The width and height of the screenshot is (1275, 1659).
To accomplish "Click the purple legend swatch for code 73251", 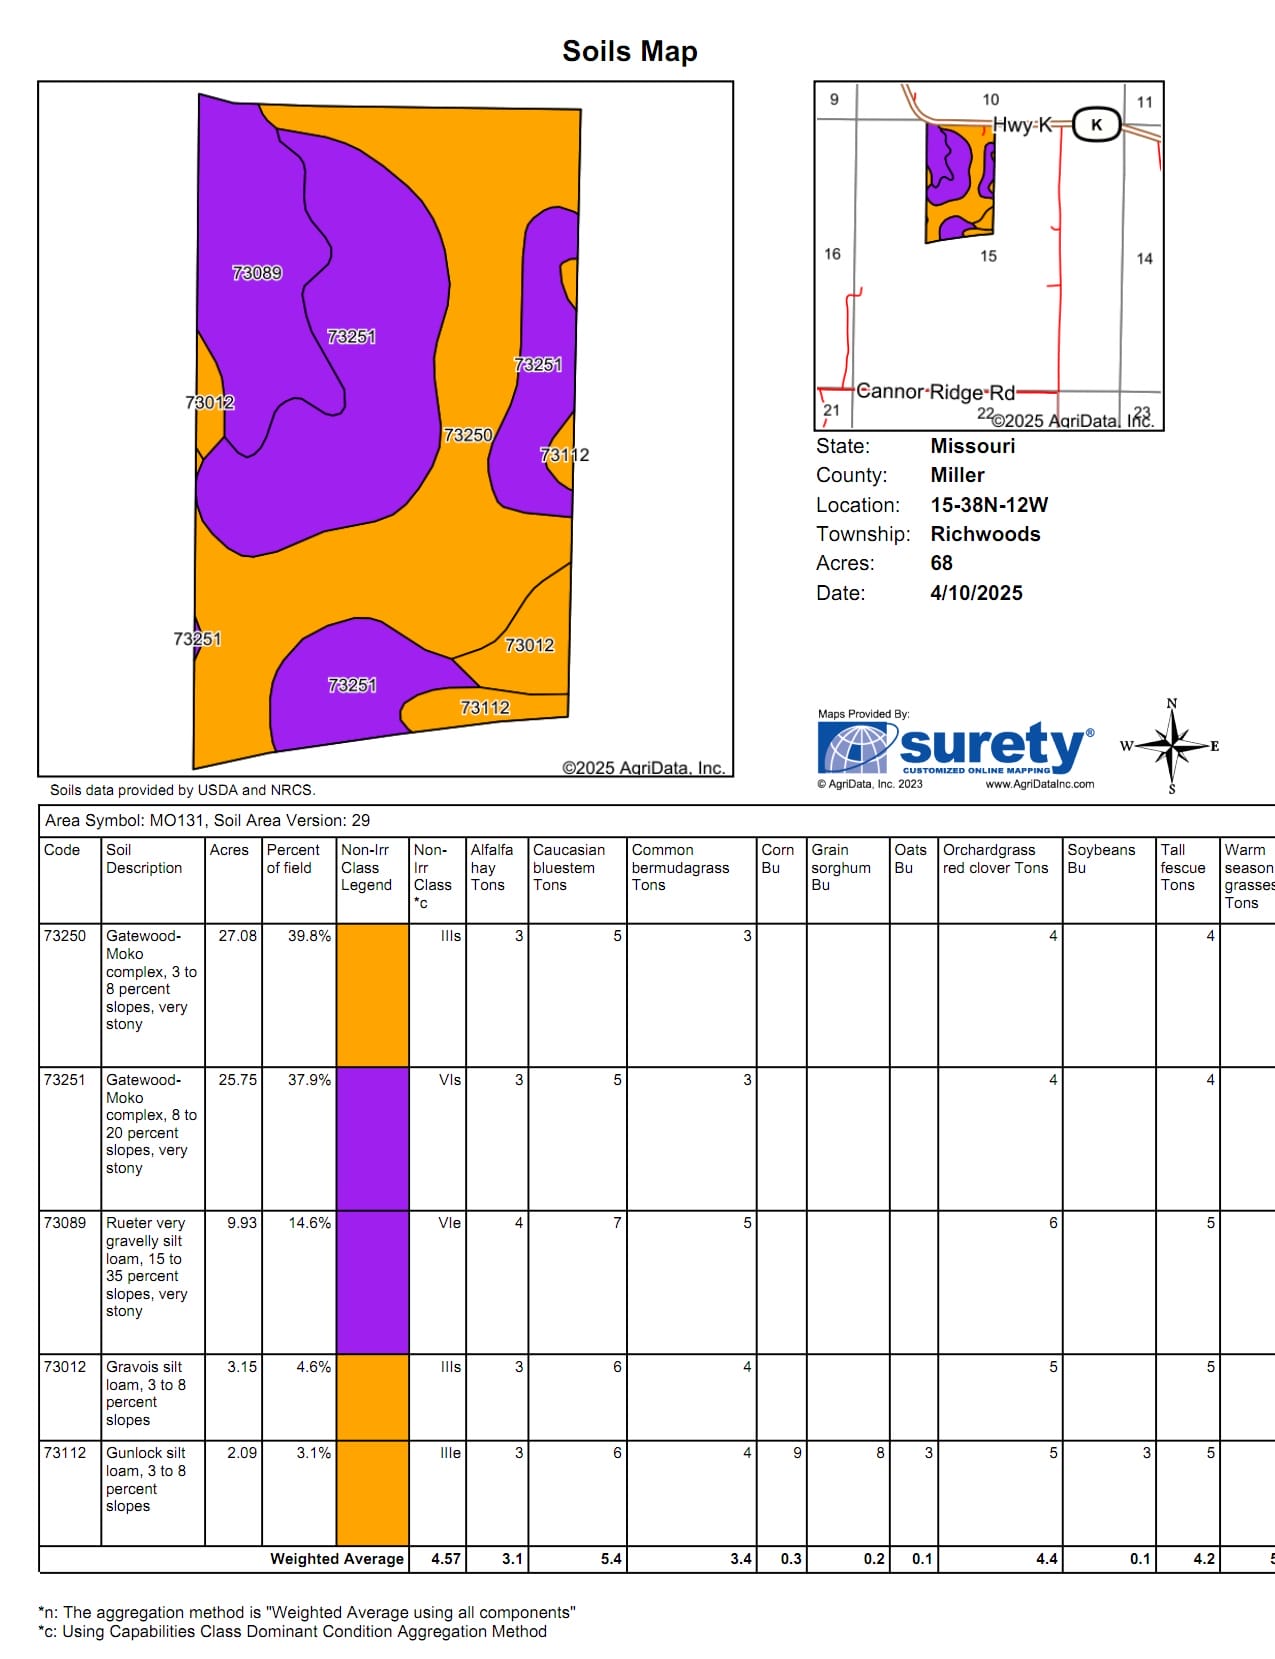I will tap(373, 1139).
